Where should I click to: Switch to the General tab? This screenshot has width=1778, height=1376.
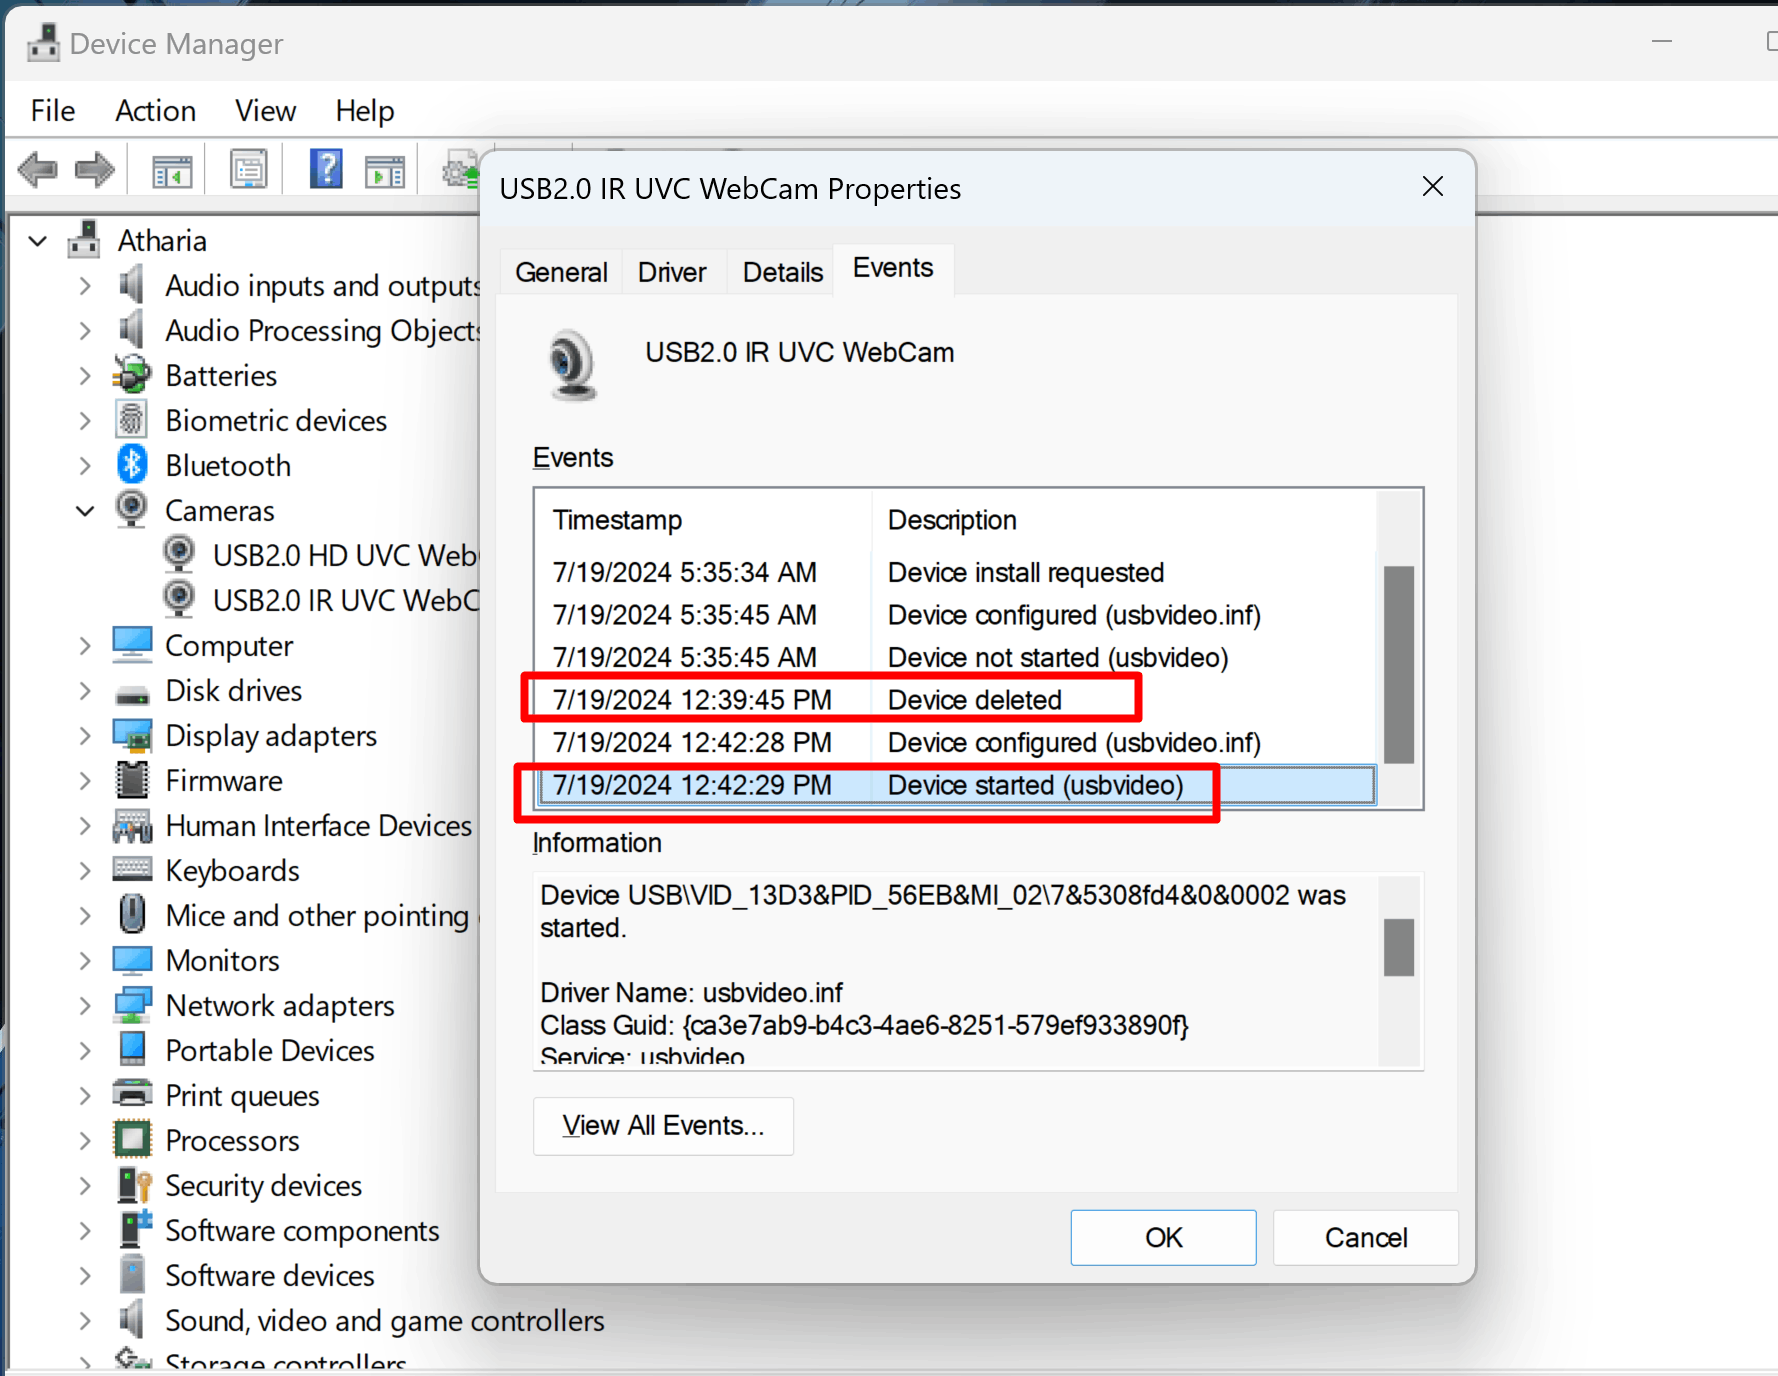pos(561,272)
